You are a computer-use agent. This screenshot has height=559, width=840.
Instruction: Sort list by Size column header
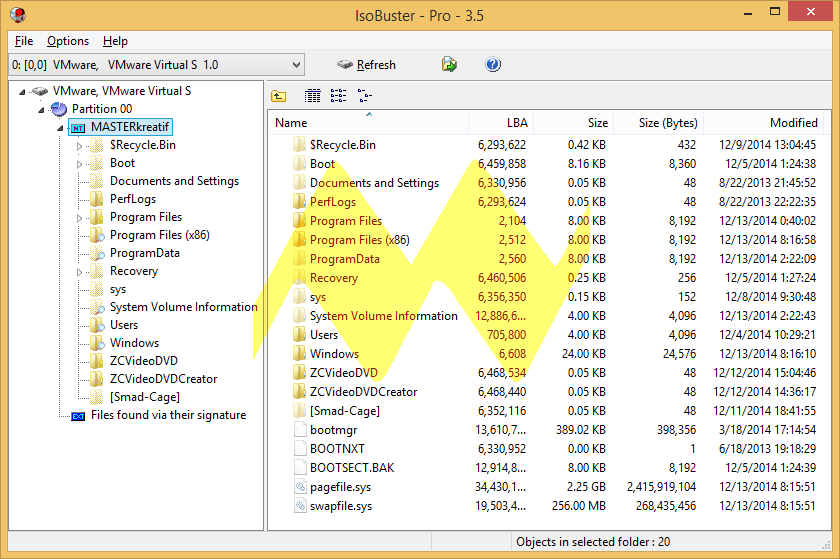(573, 123)
